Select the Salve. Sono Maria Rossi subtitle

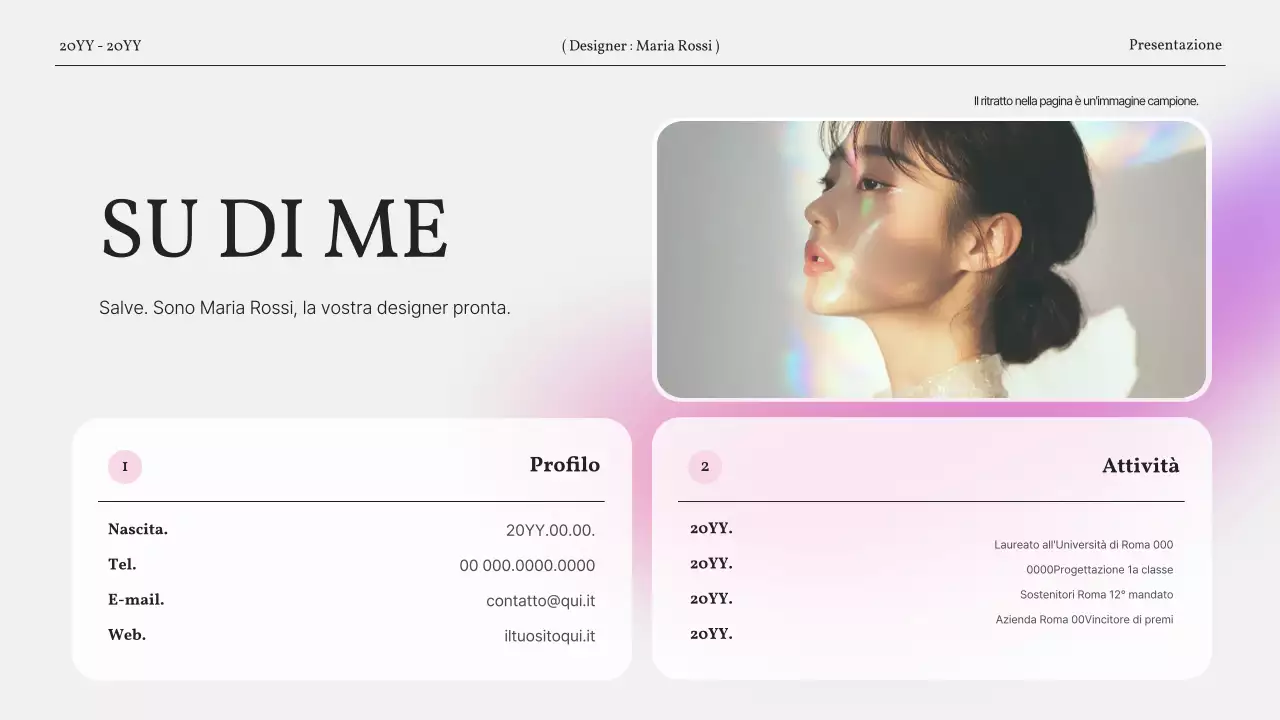coord(305,308)
